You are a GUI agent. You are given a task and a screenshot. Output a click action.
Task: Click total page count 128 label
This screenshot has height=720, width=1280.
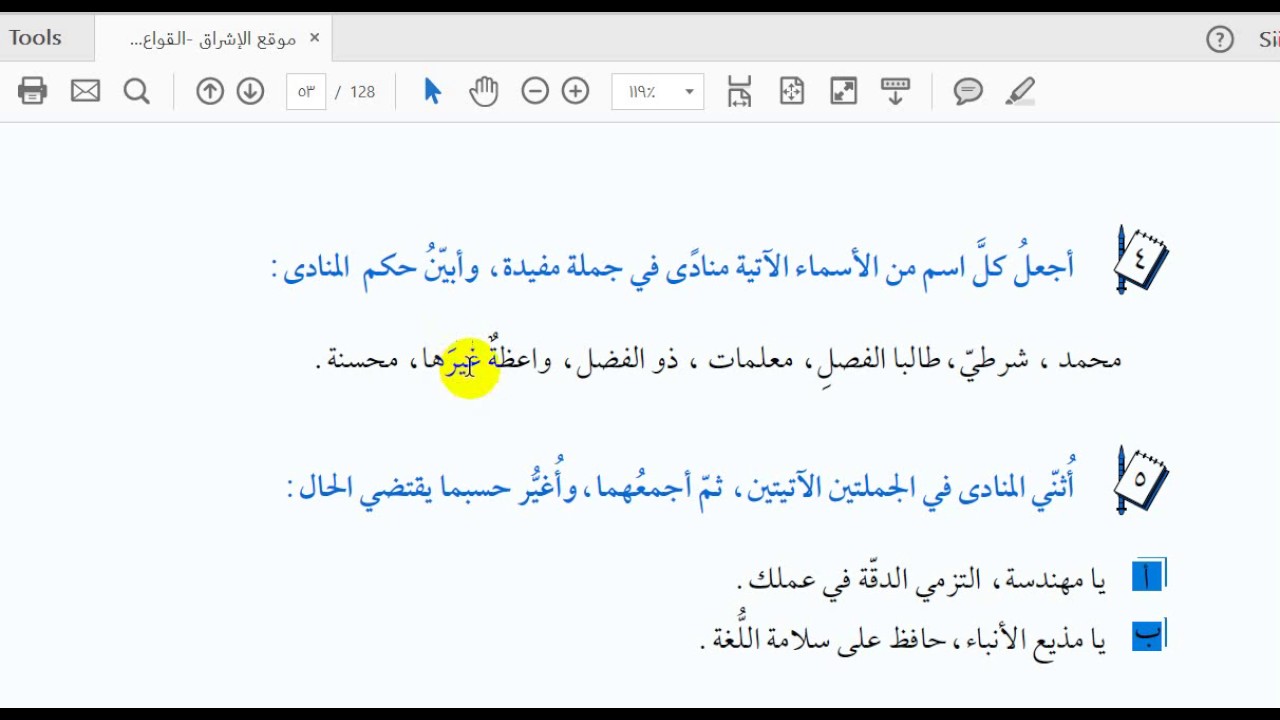point(362,92)
